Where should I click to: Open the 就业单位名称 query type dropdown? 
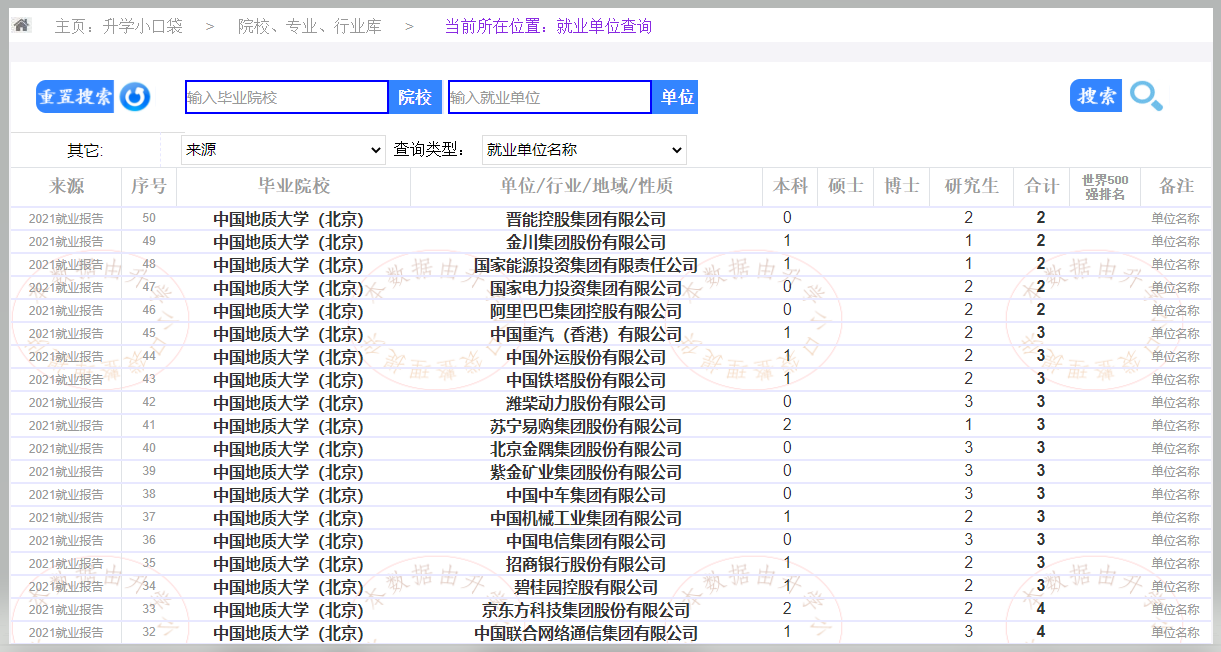click(x=583, y=150)
